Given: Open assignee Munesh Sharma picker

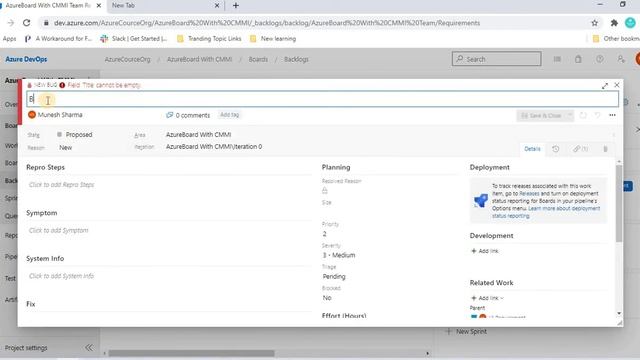Looking at the screenshot, I should pyautogui.click(x=56, y=115).
